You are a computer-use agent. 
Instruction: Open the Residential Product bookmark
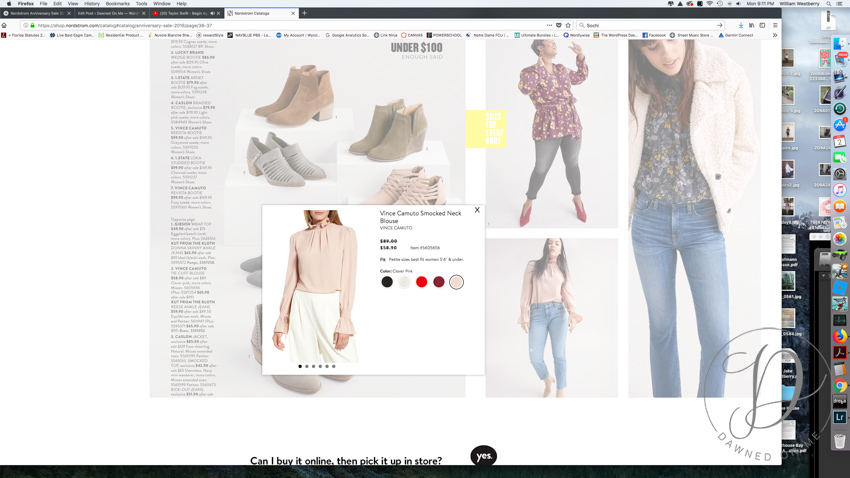(x=119, y=35)
